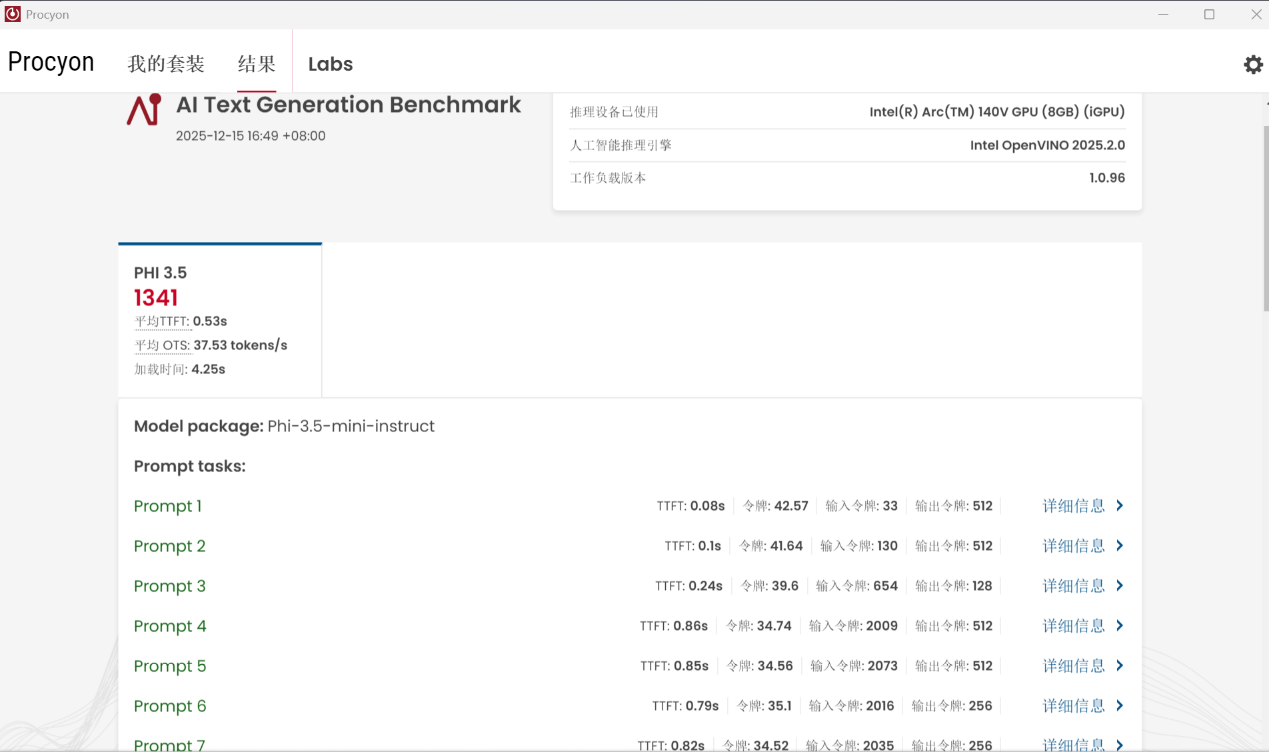This screenshot has height=752, width=1269.
Task: Open 详细信息 link for Prompt 6
Action: (1073, 706)
